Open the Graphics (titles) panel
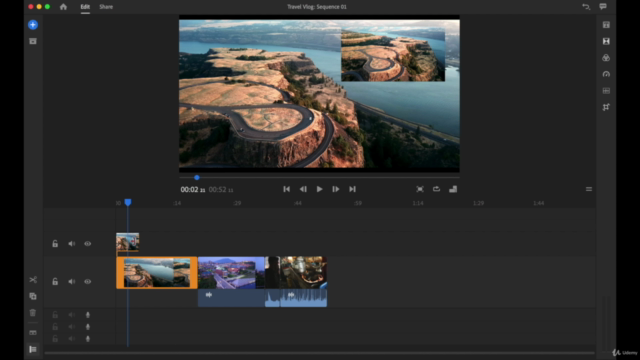 606,25
